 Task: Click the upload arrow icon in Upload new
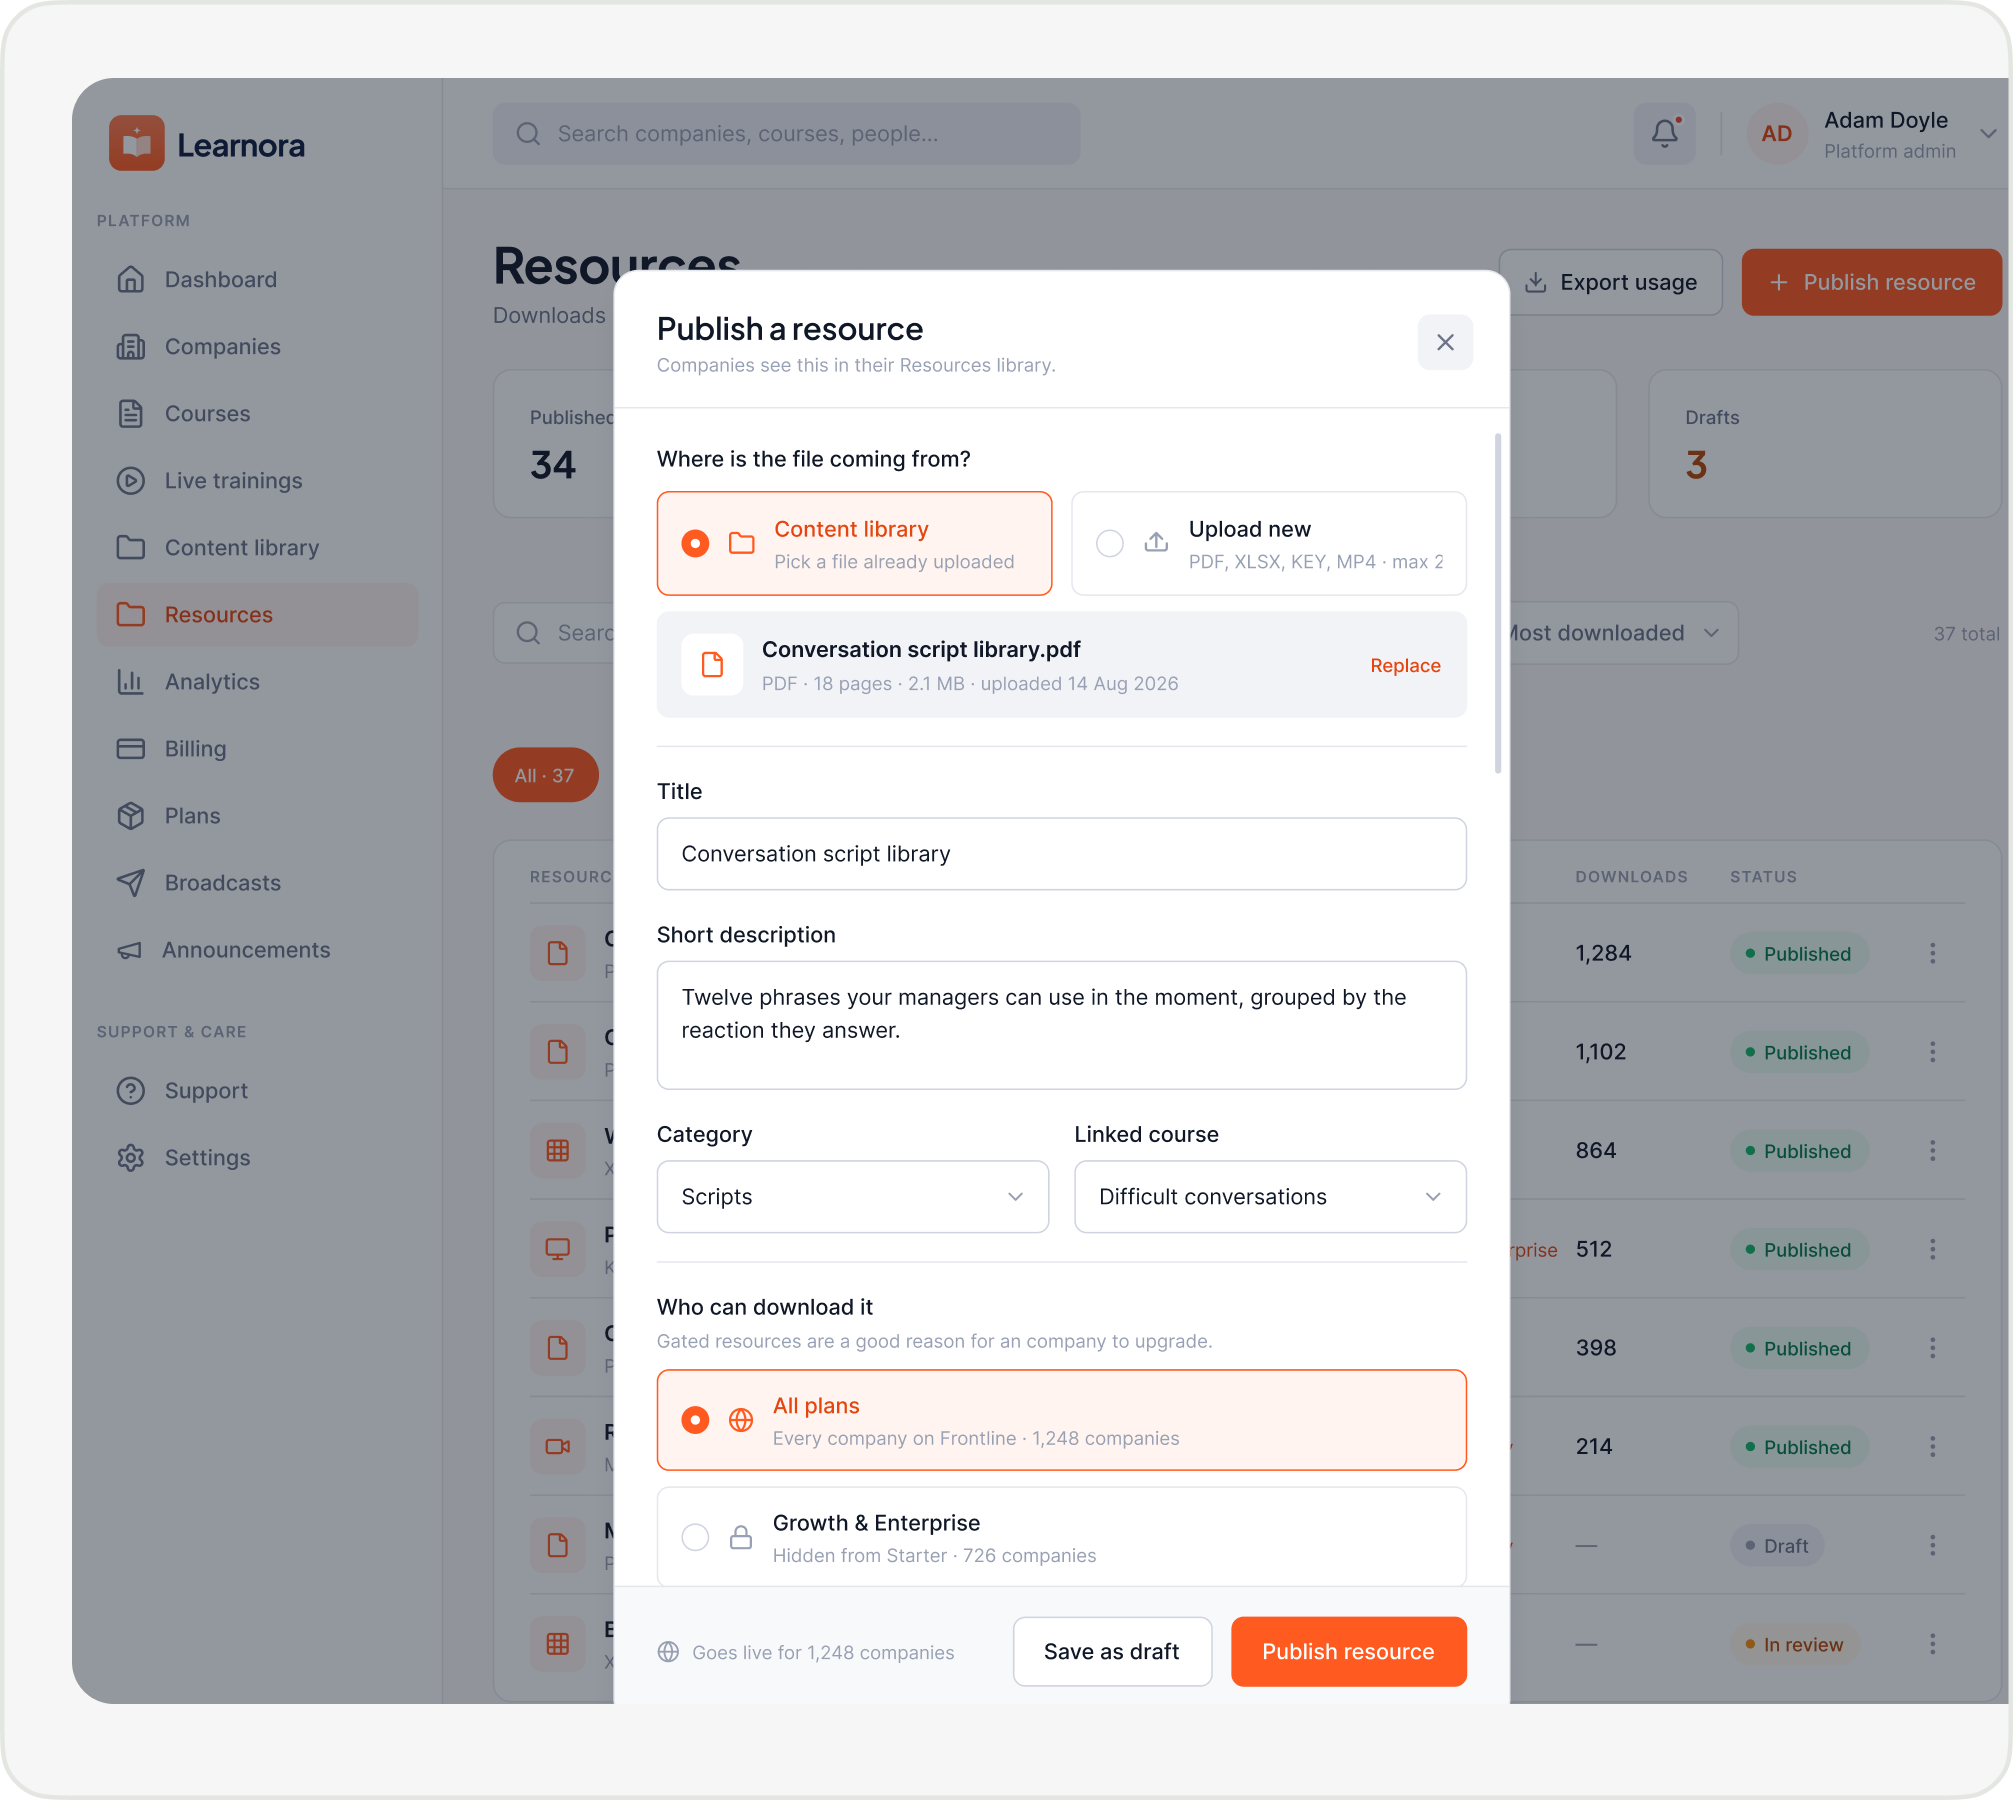pos(1156,542)
